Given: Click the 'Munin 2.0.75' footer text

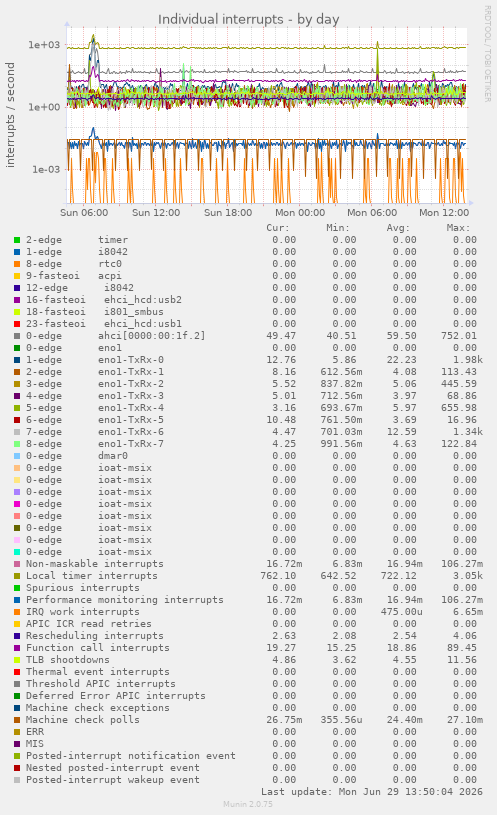Looking at the screenshot, I should tap(248, 805).
